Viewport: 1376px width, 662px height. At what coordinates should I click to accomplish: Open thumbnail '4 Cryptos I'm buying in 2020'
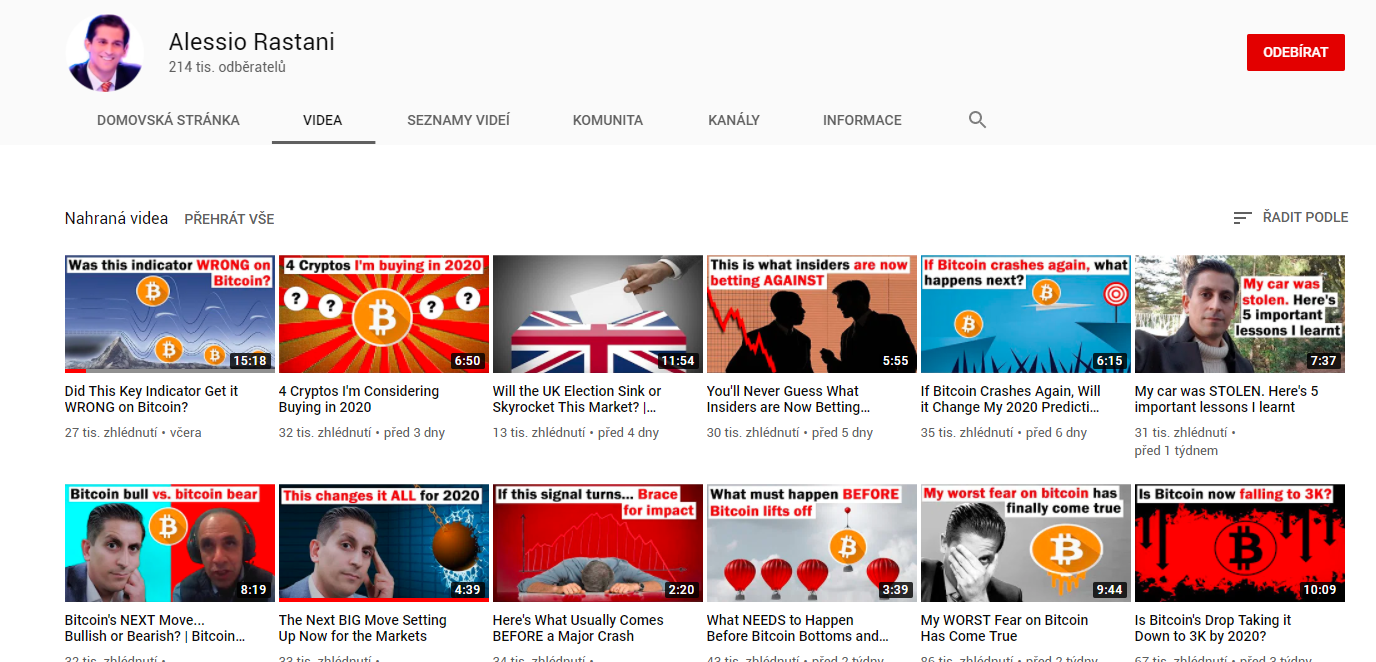pos(384,314)
